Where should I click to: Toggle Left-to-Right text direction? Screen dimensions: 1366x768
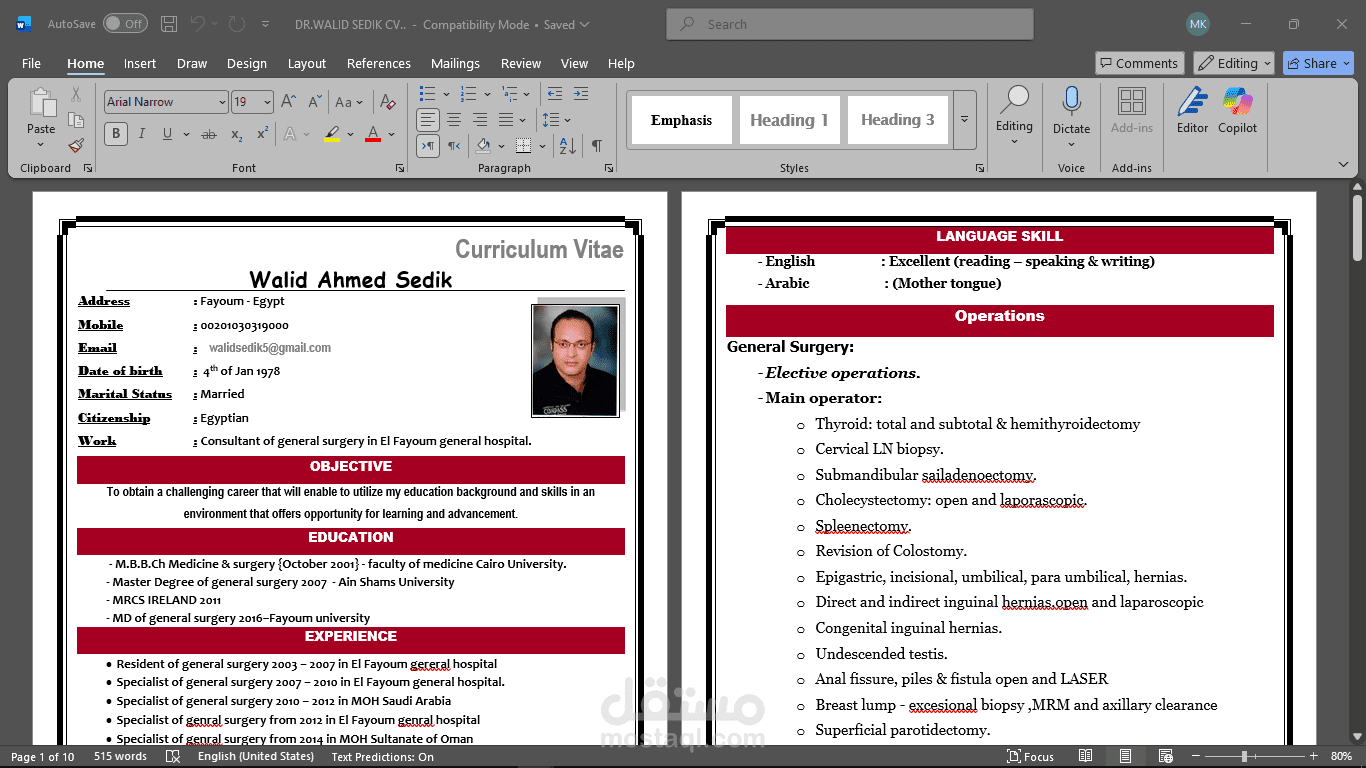click(428, 146)
